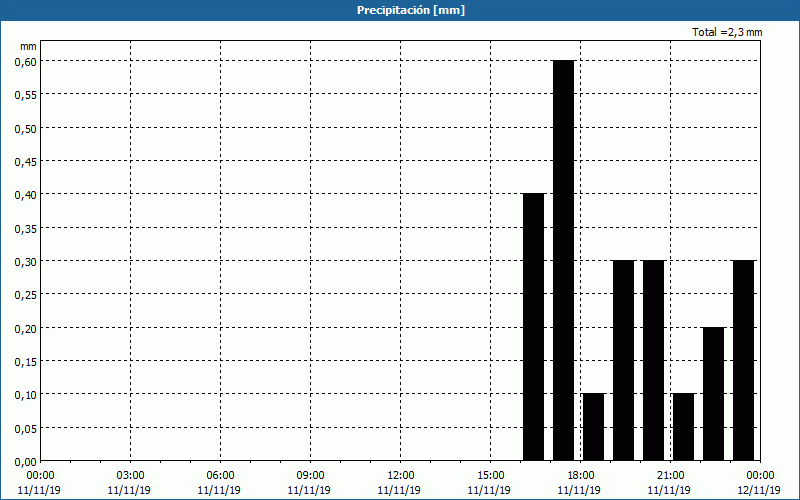
Task: Click the 0,55 y-axis label
Action: (x=26, y=94)
